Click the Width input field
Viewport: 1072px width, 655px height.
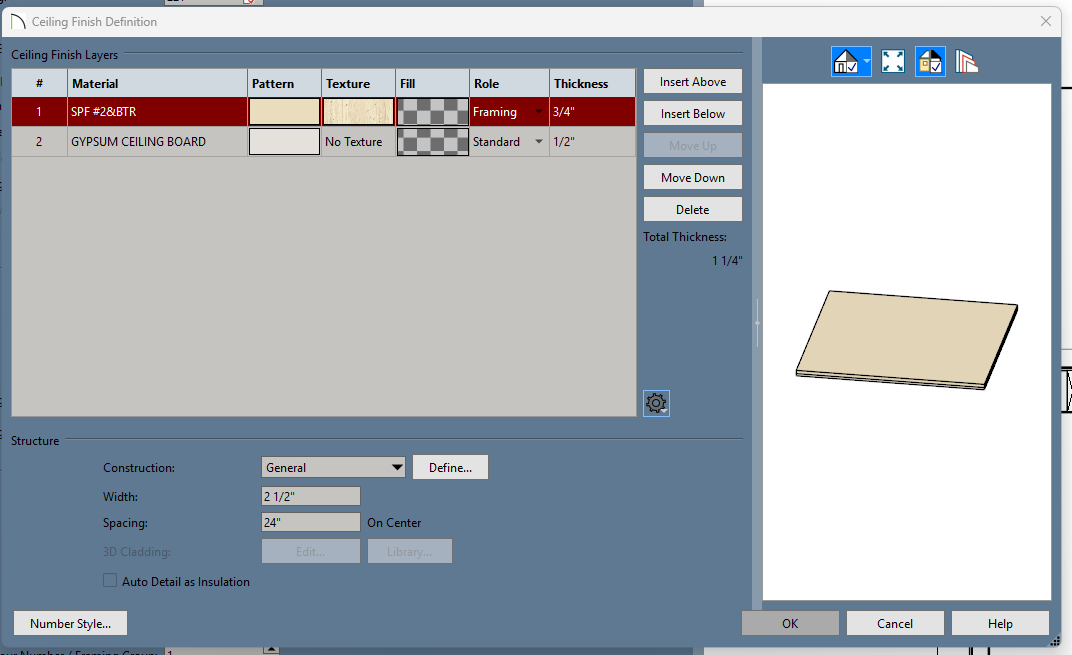click(310, 496)
